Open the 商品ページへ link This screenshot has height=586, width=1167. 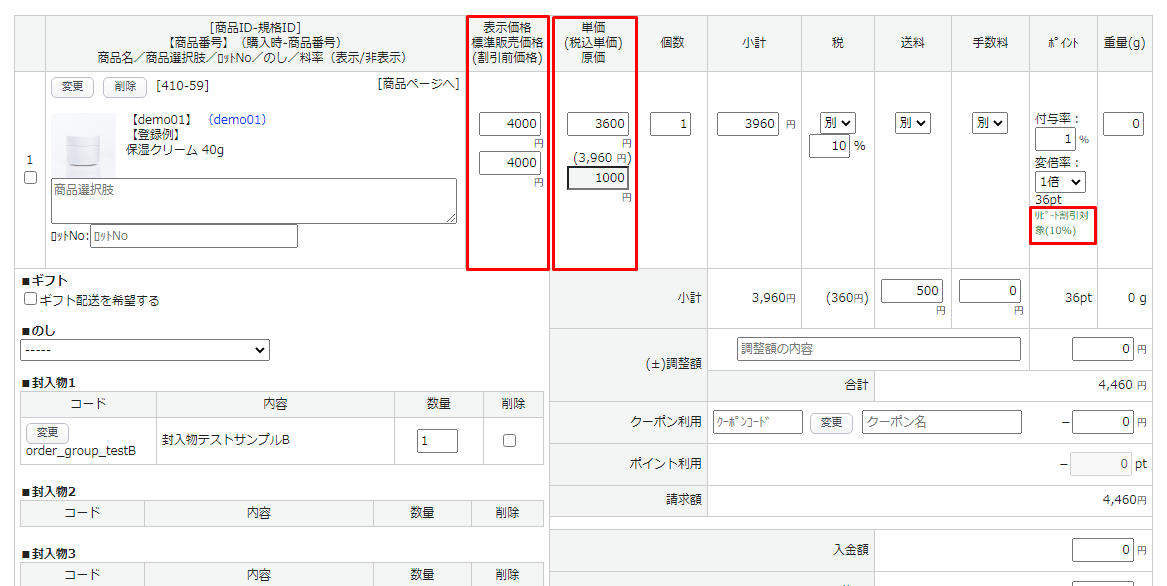tap(418, 84)
